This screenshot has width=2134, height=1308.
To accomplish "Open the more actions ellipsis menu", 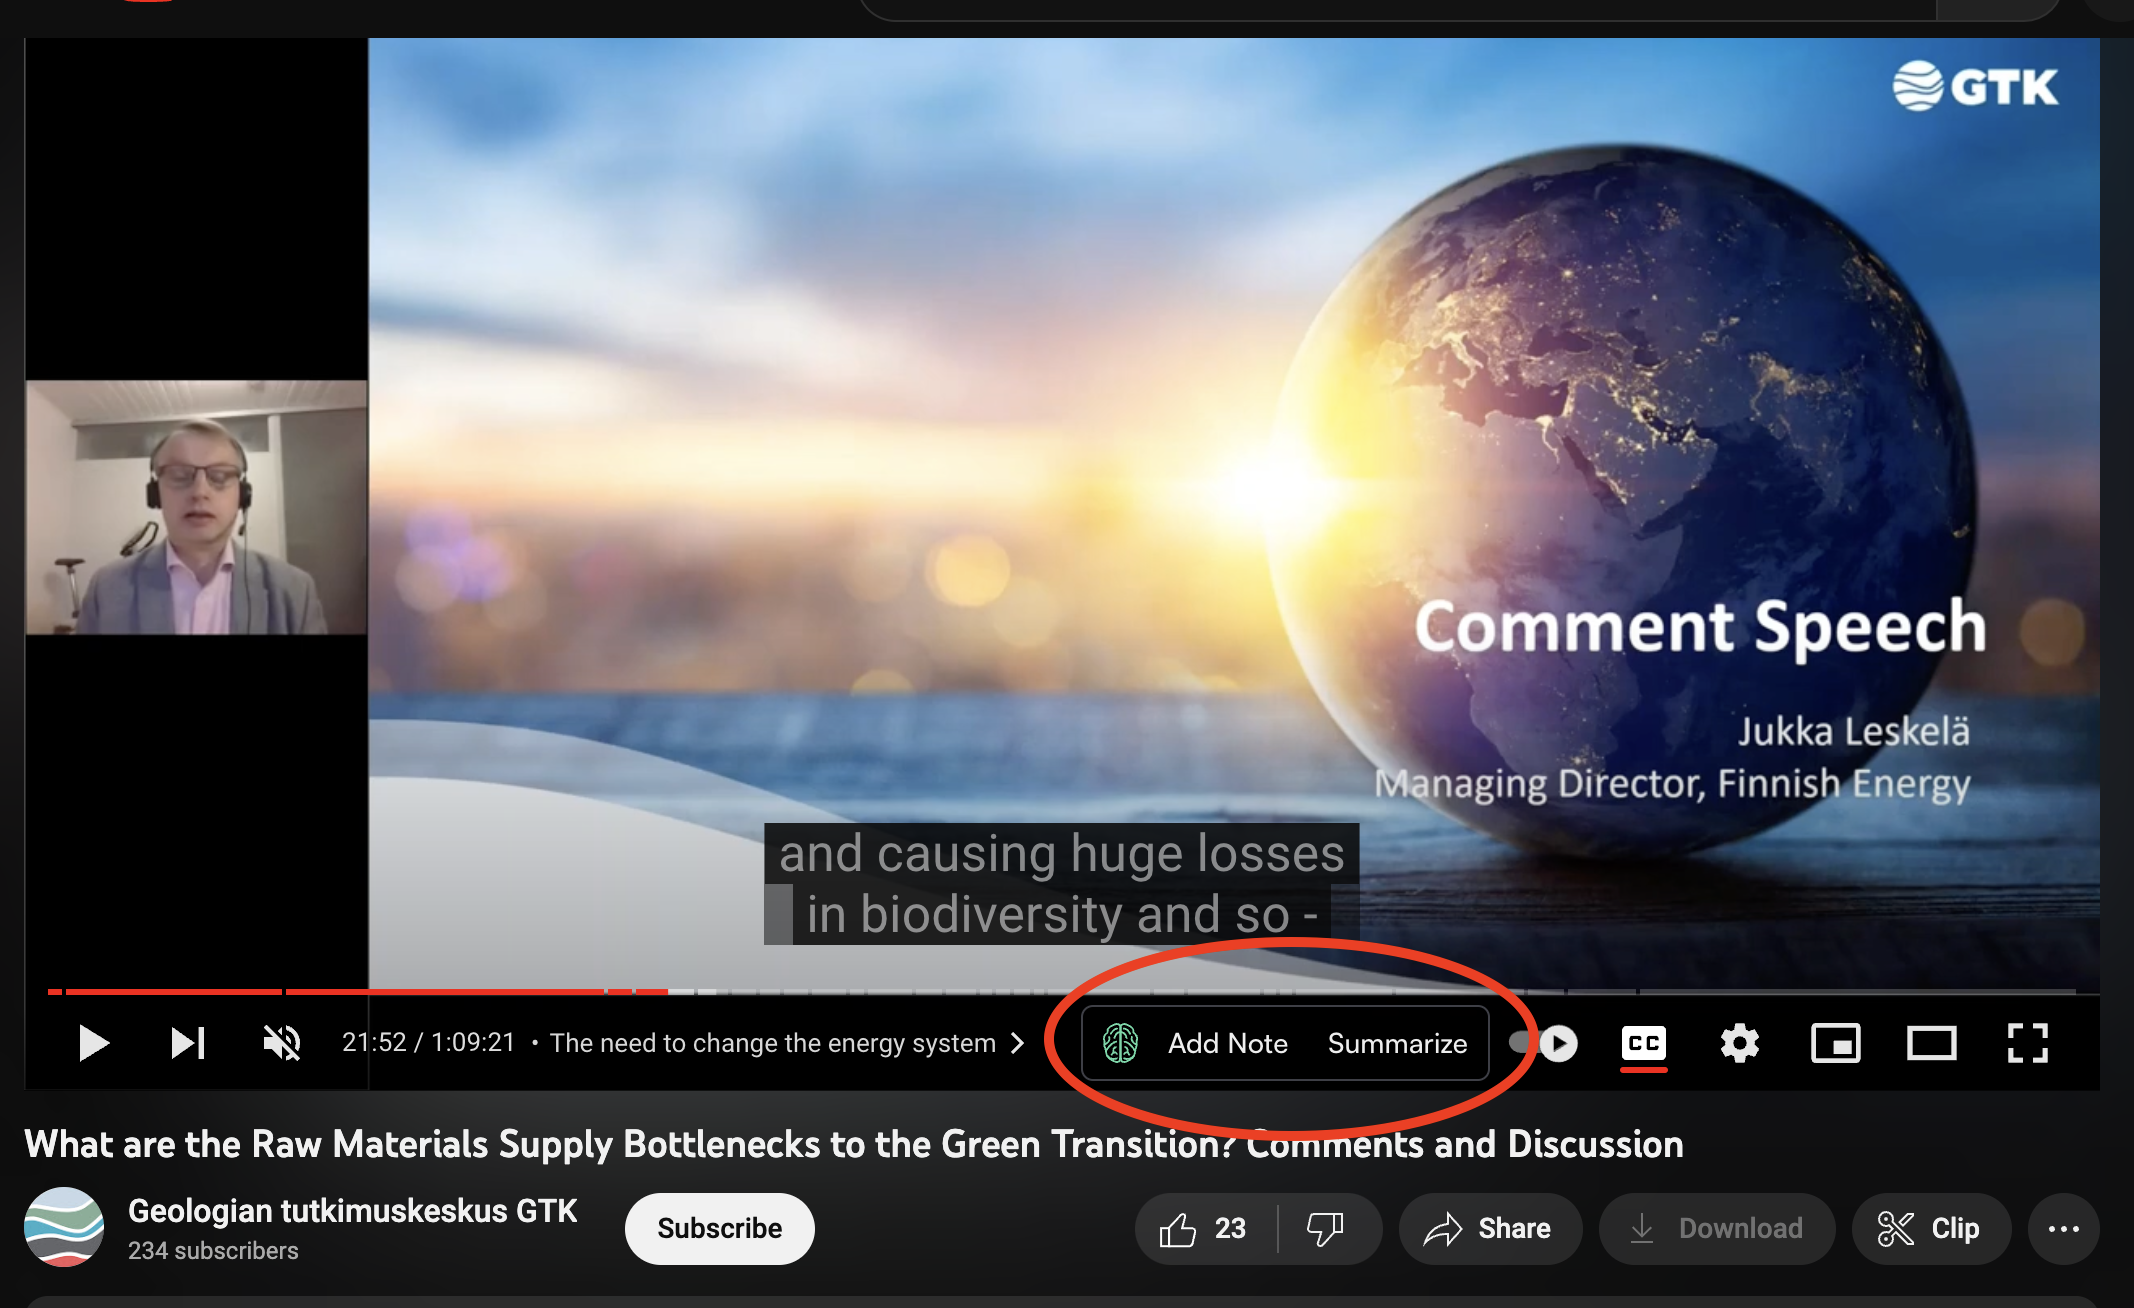I will point(2063,1229).
